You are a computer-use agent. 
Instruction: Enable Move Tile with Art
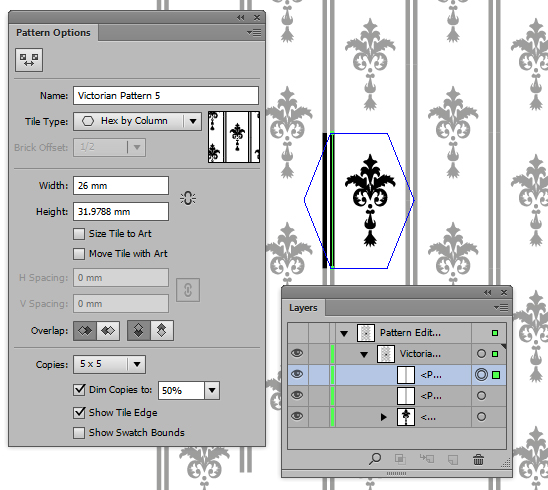click(x=79, y=254)
